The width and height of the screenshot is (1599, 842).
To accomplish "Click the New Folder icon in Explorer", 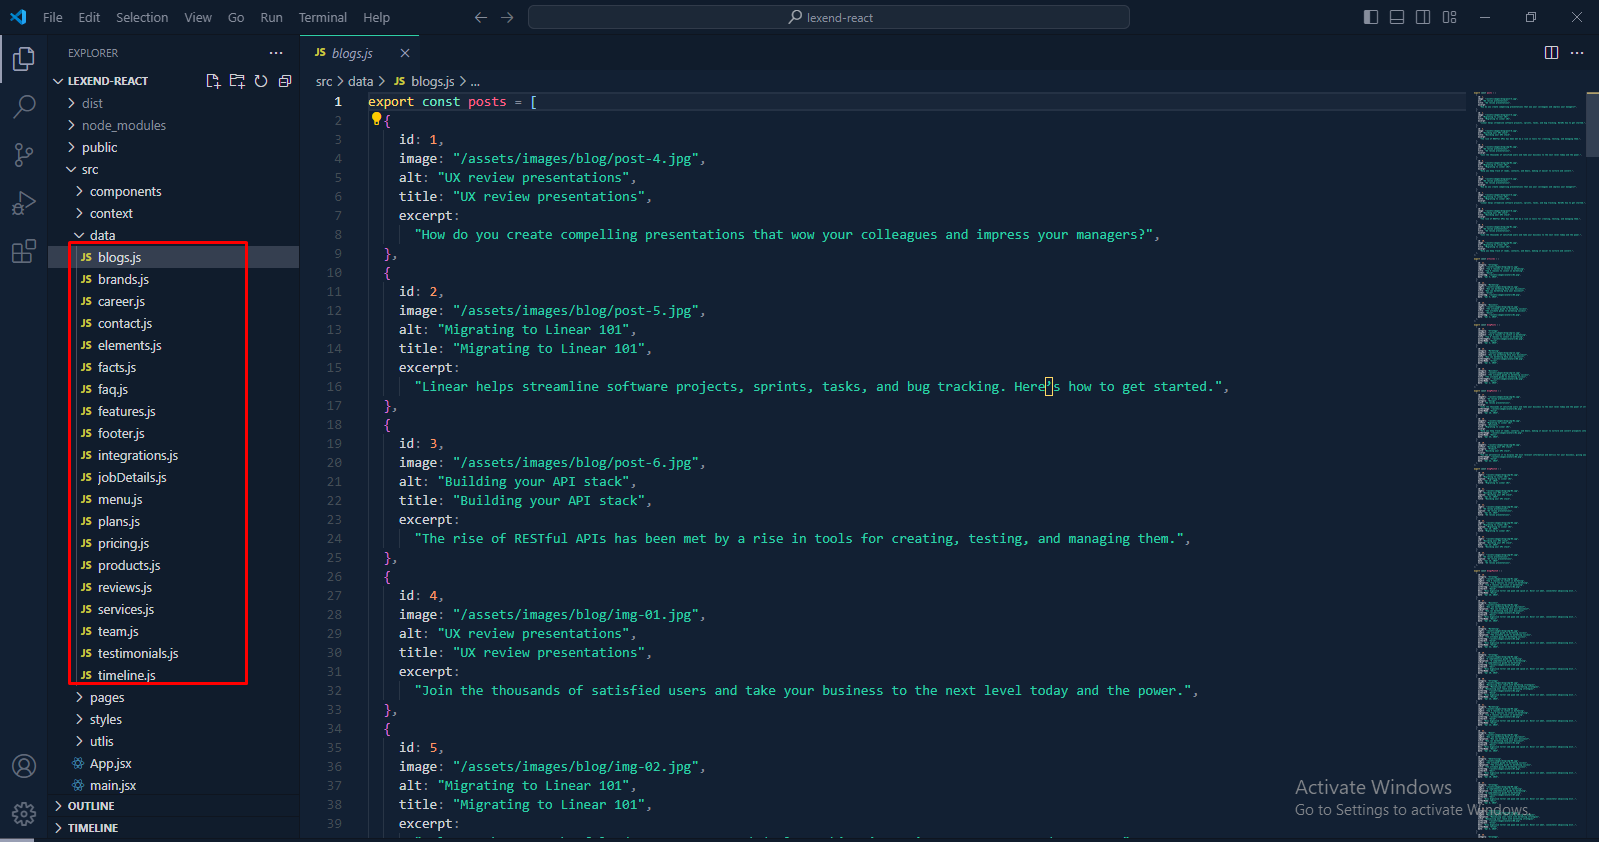I will pos(237,81).
